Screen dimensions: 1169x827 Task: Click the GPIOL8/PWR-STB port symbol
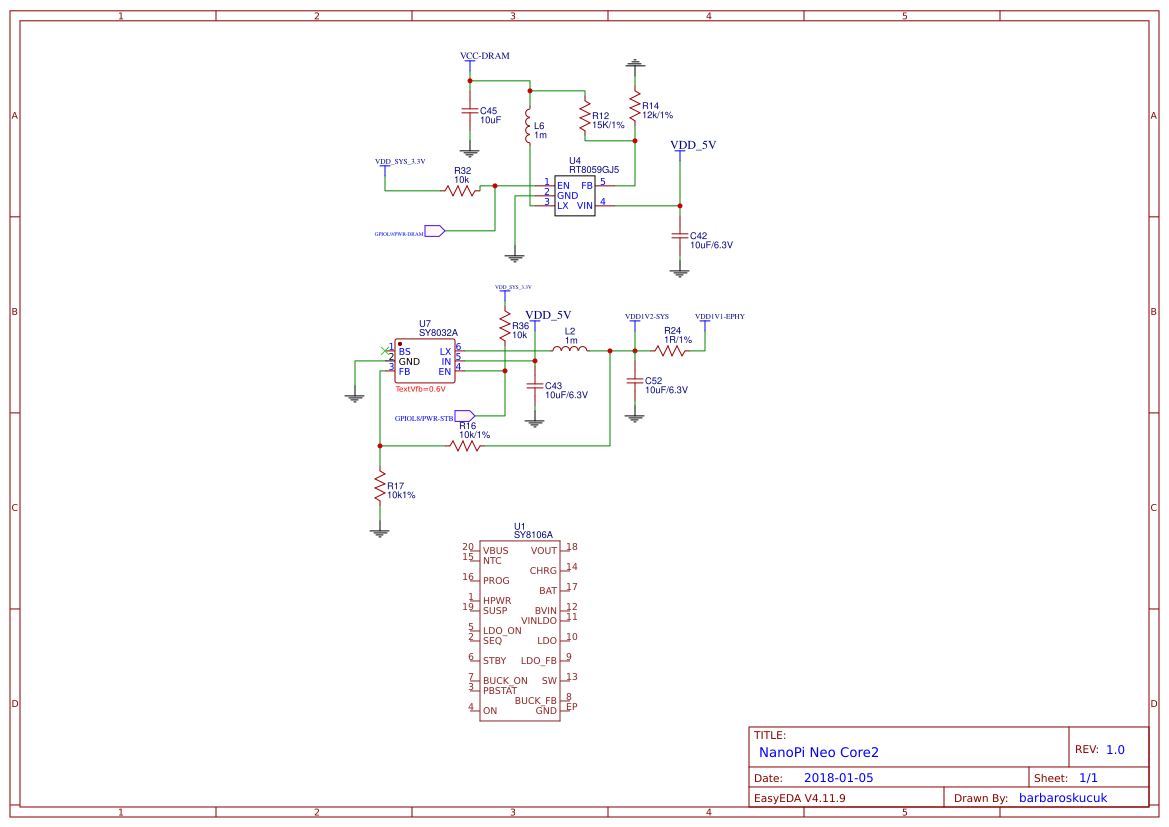(464, 415)
